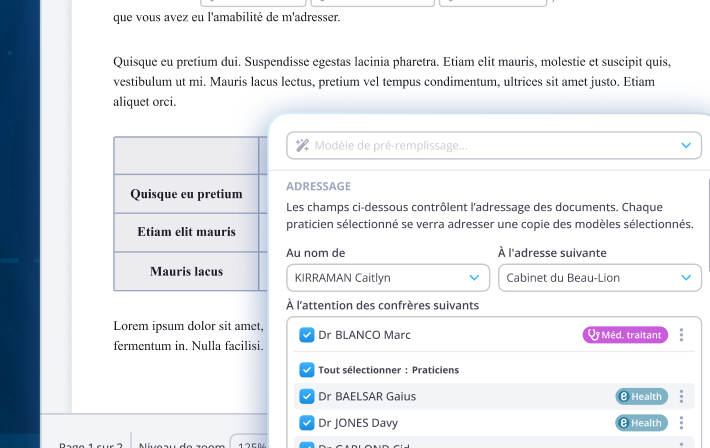Click the Dr BLANCO Marc name
The width and height of the screenshot is (710, 448).
tap(365, 335)
